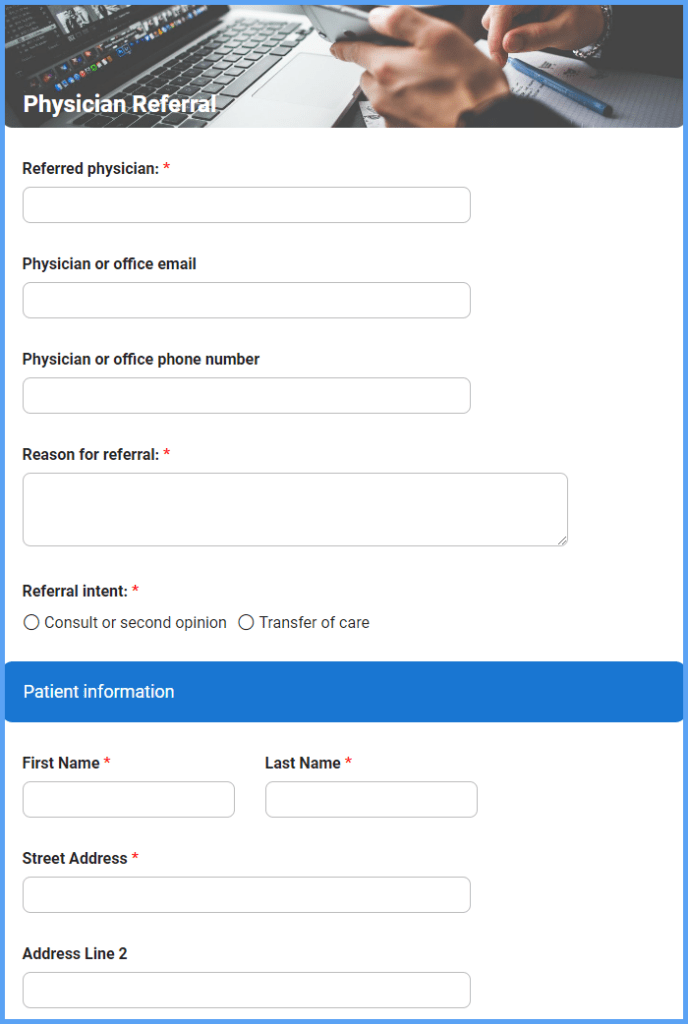Image resolution: width=688 pixels, height=1024 pixels.
Task: Click the First Name required asterisk
Action: point(106,762)
